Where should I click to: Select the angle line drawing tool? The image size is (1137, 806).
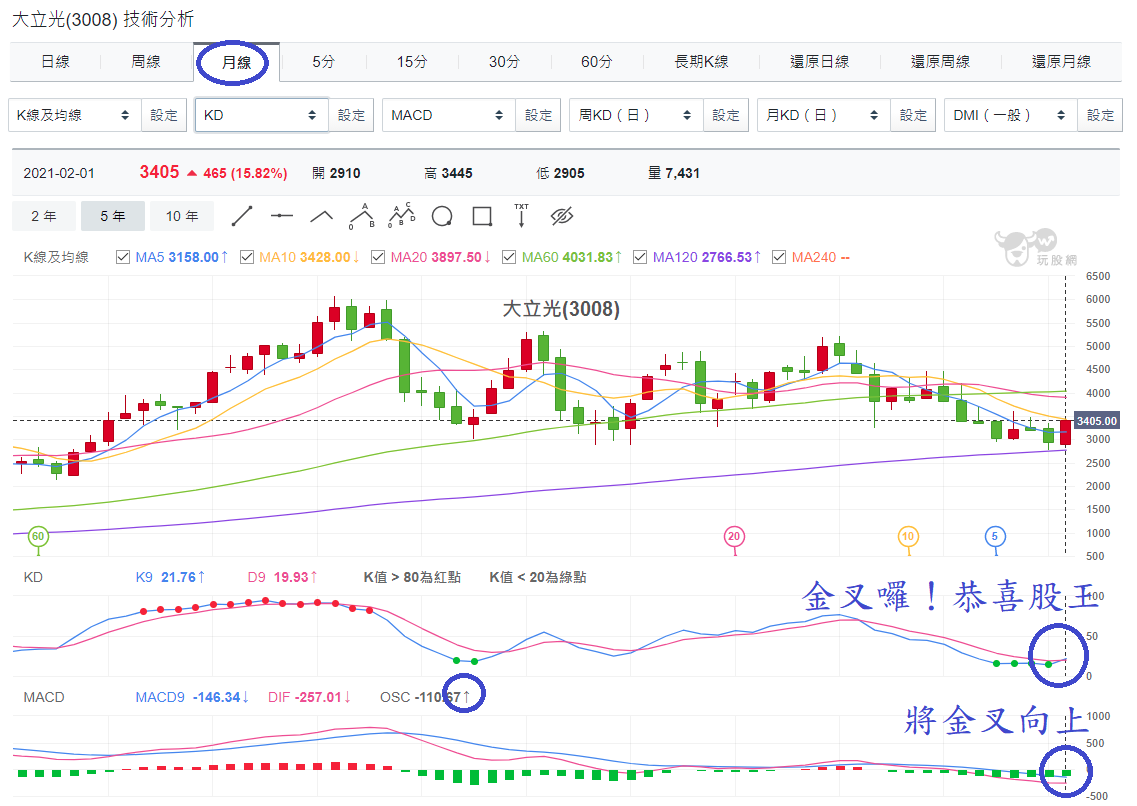coord(321,216)
